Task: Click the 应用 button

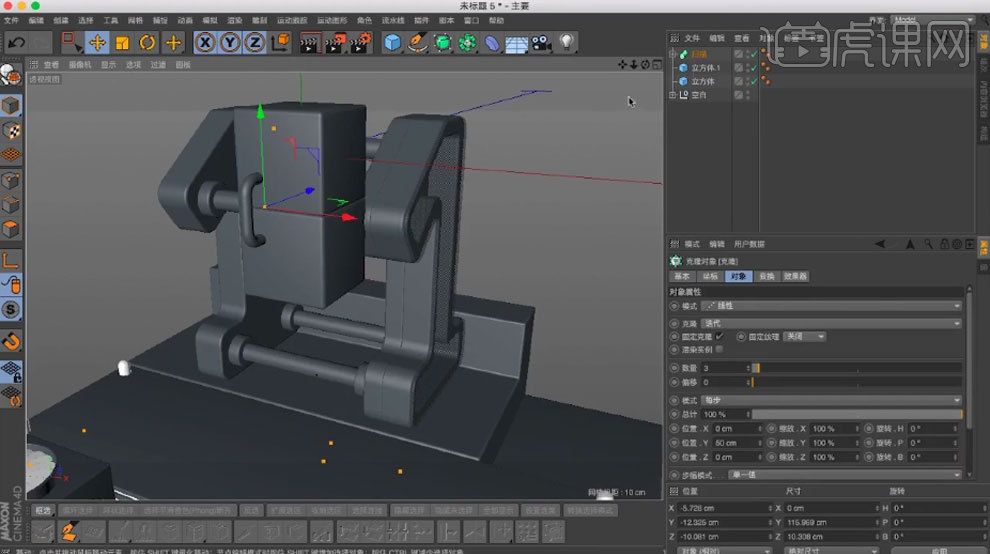Action: pyautogui.click(x=938, y=550)
